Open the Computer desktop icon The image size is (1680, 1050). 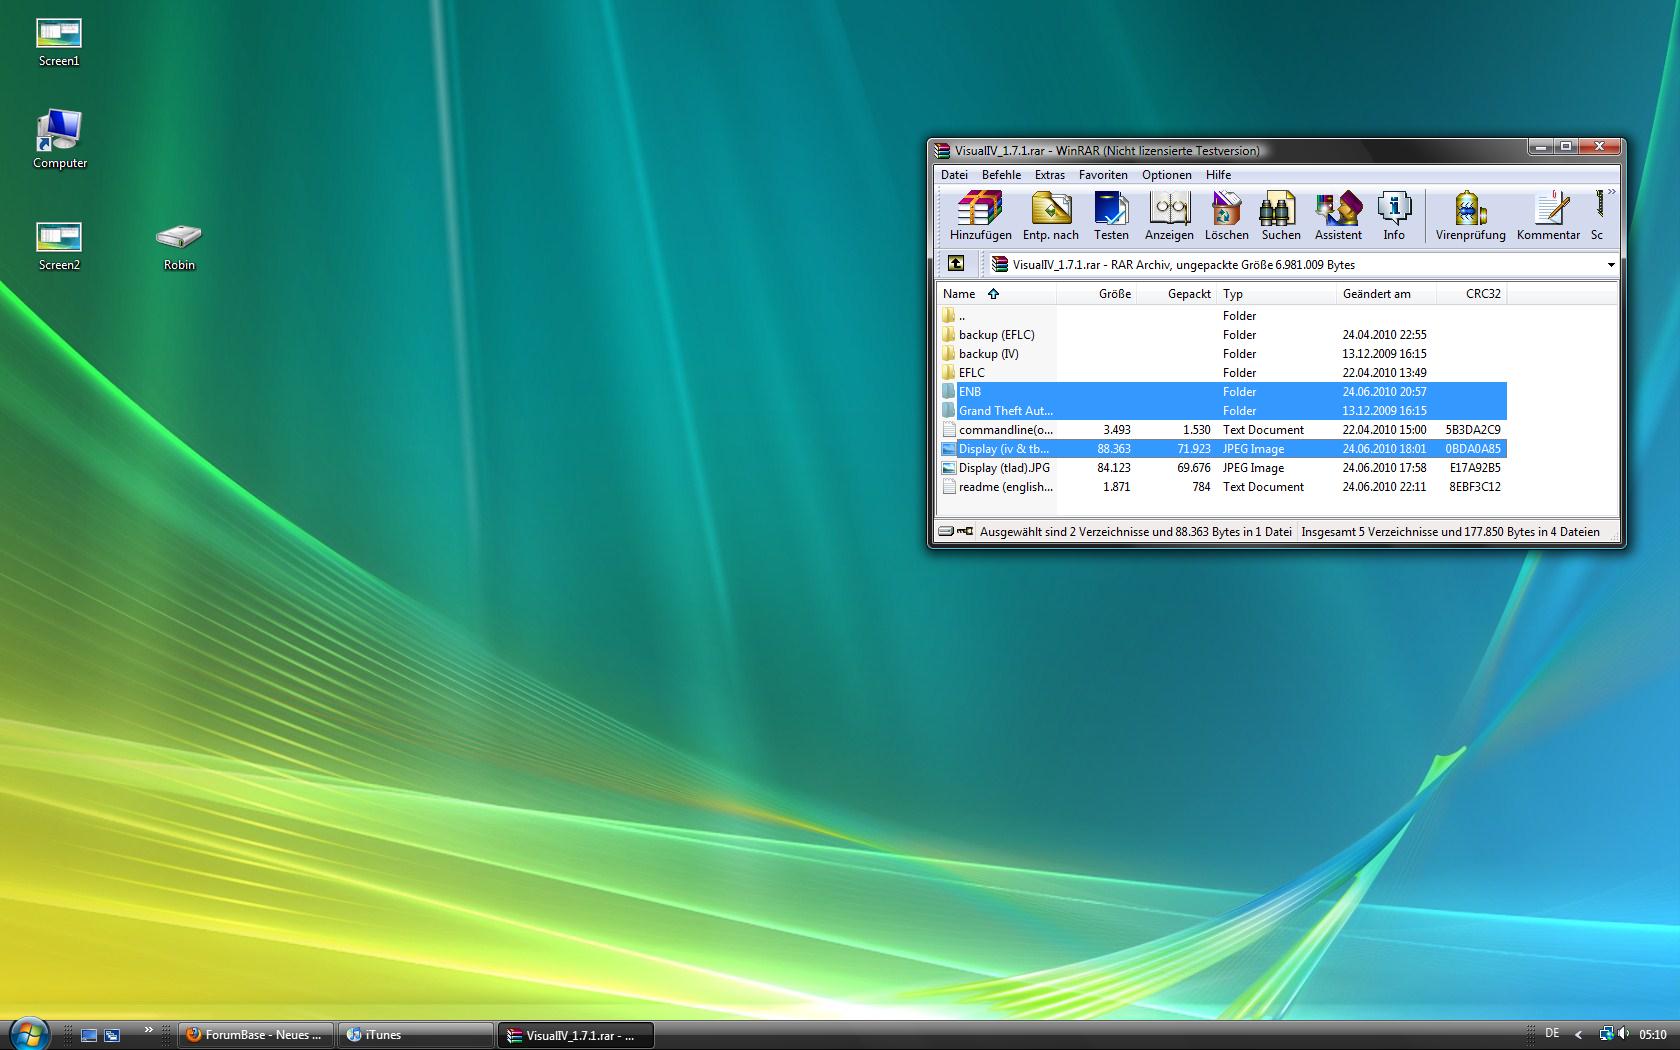(60, 140)
